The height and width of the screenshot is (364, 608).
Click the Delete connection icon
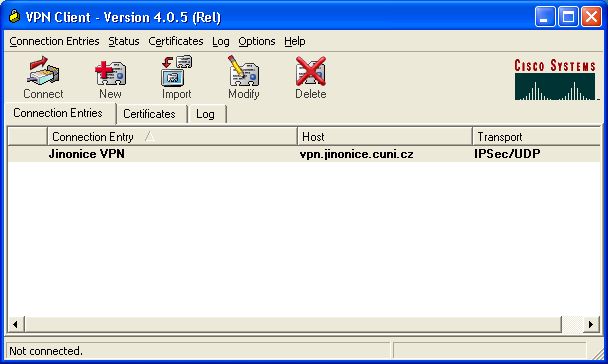(311, 78)
